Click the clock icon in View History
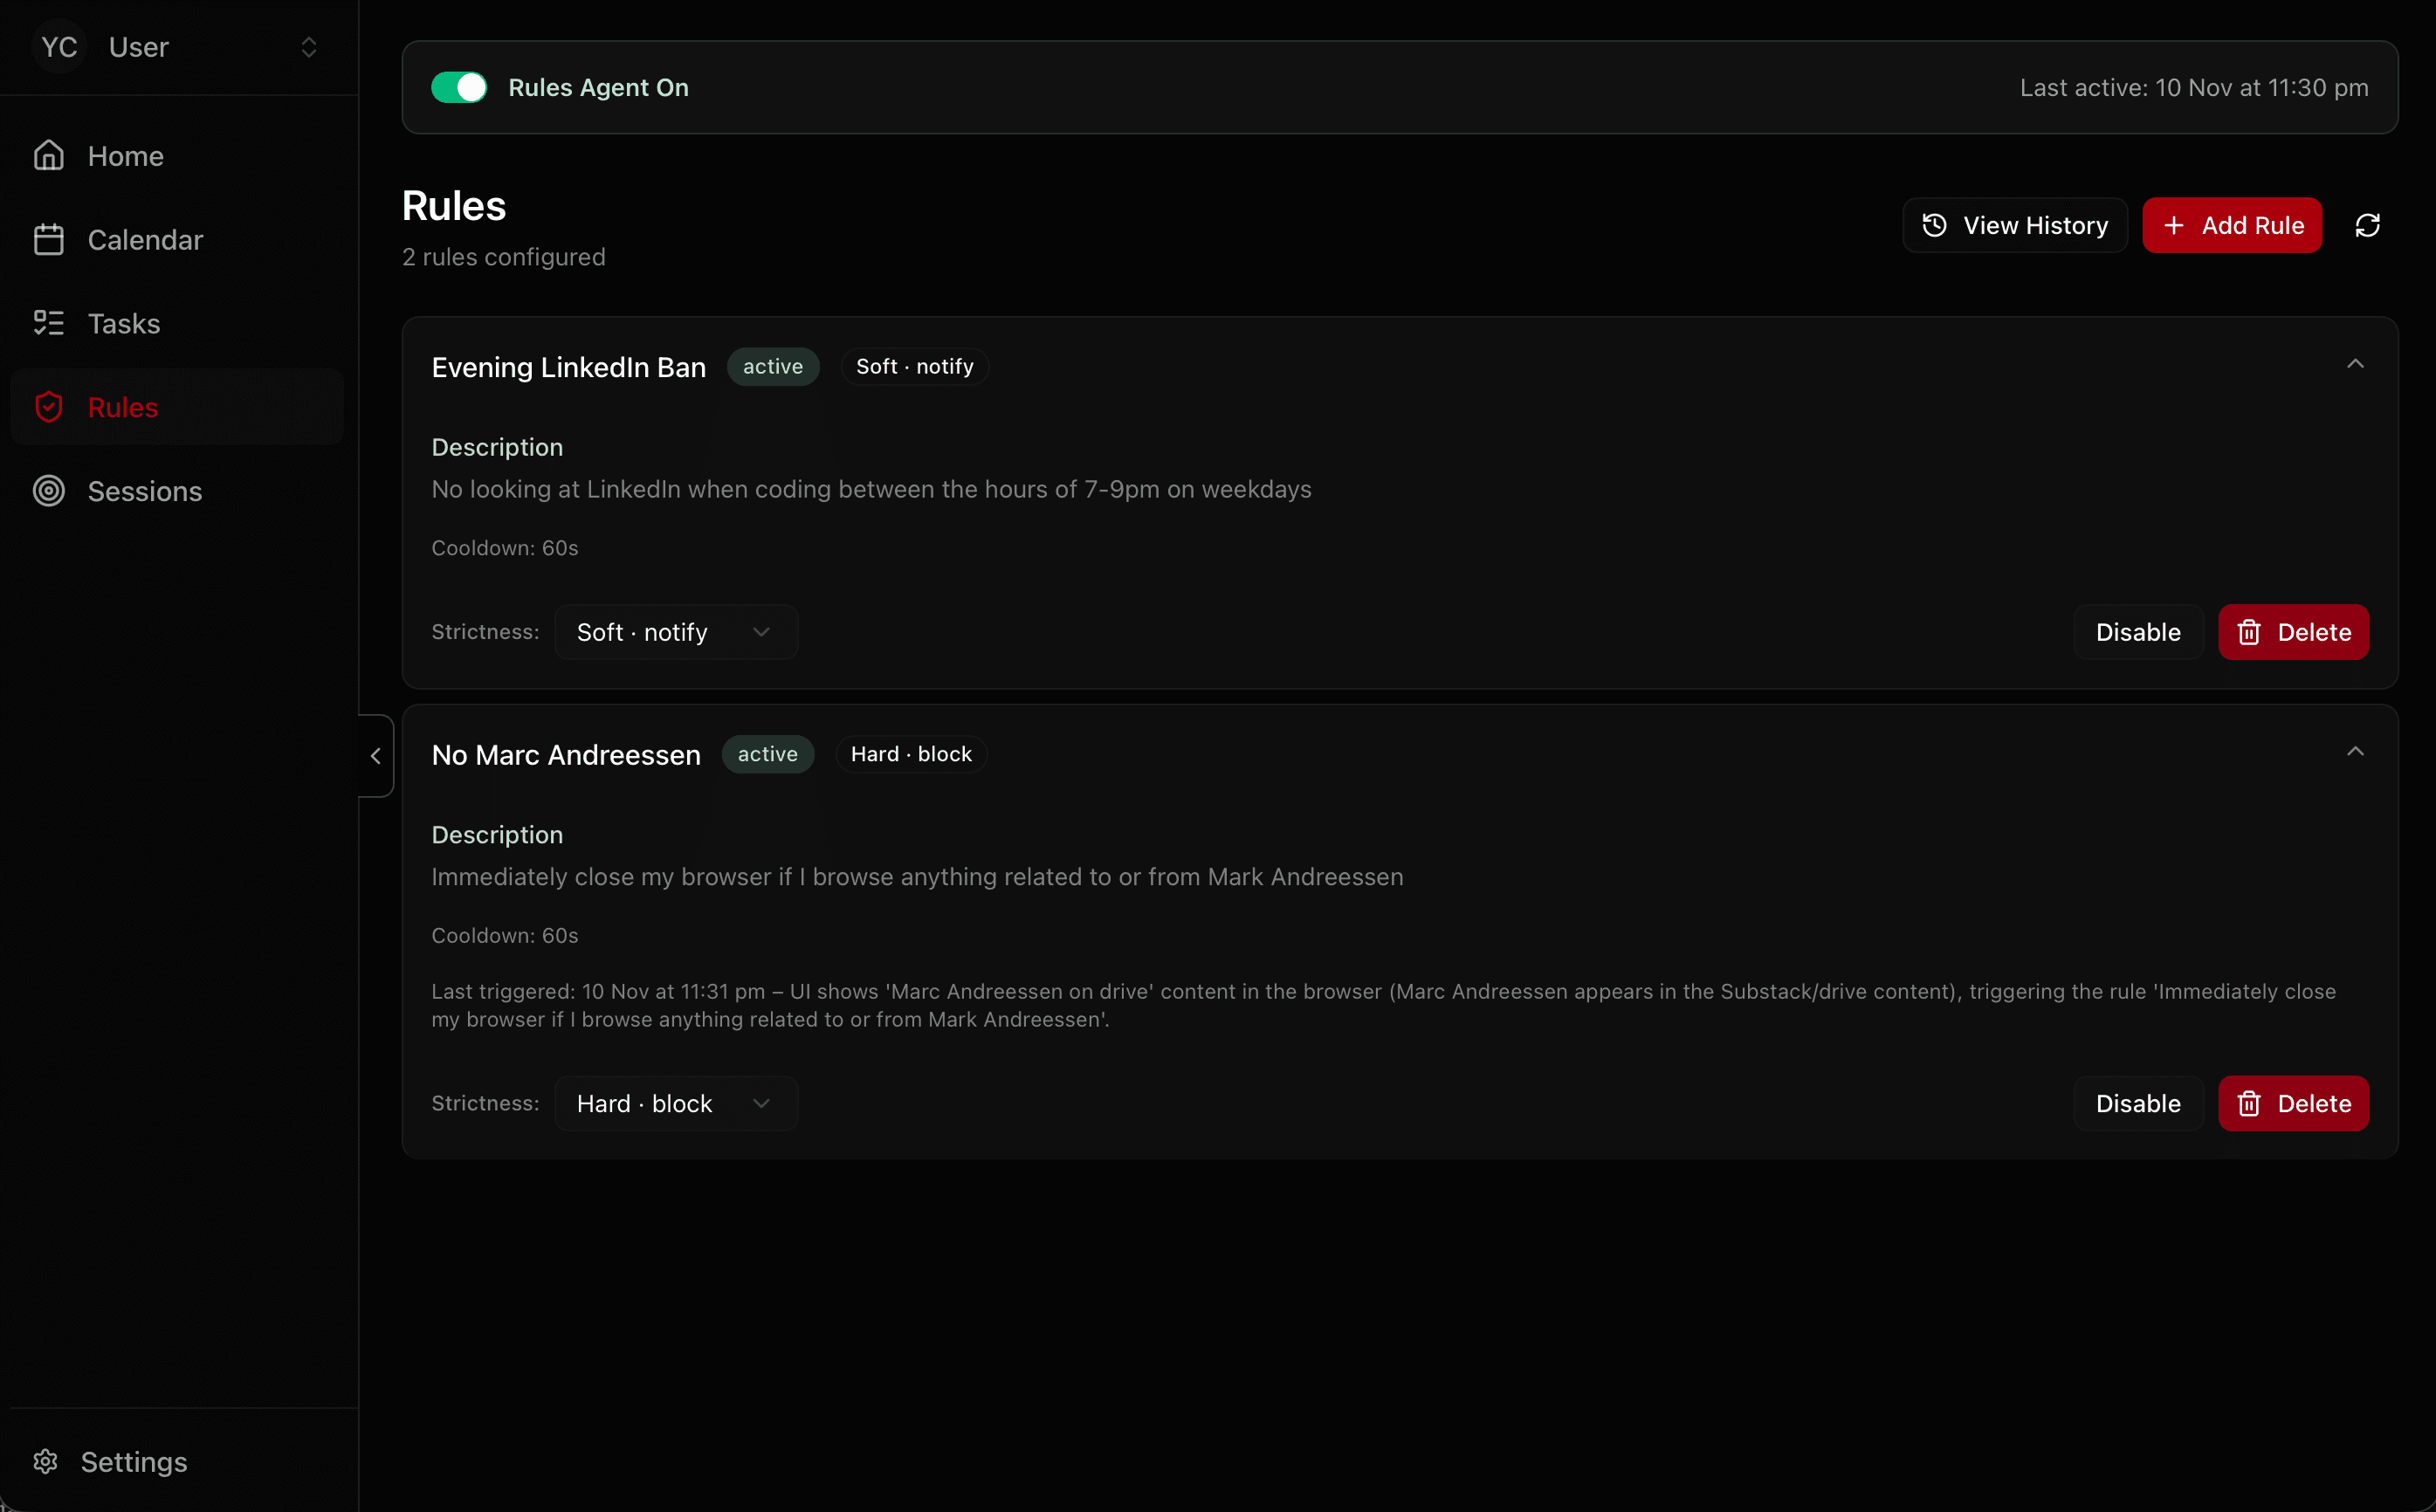2436x1512 pixels. coord(1934,225)
